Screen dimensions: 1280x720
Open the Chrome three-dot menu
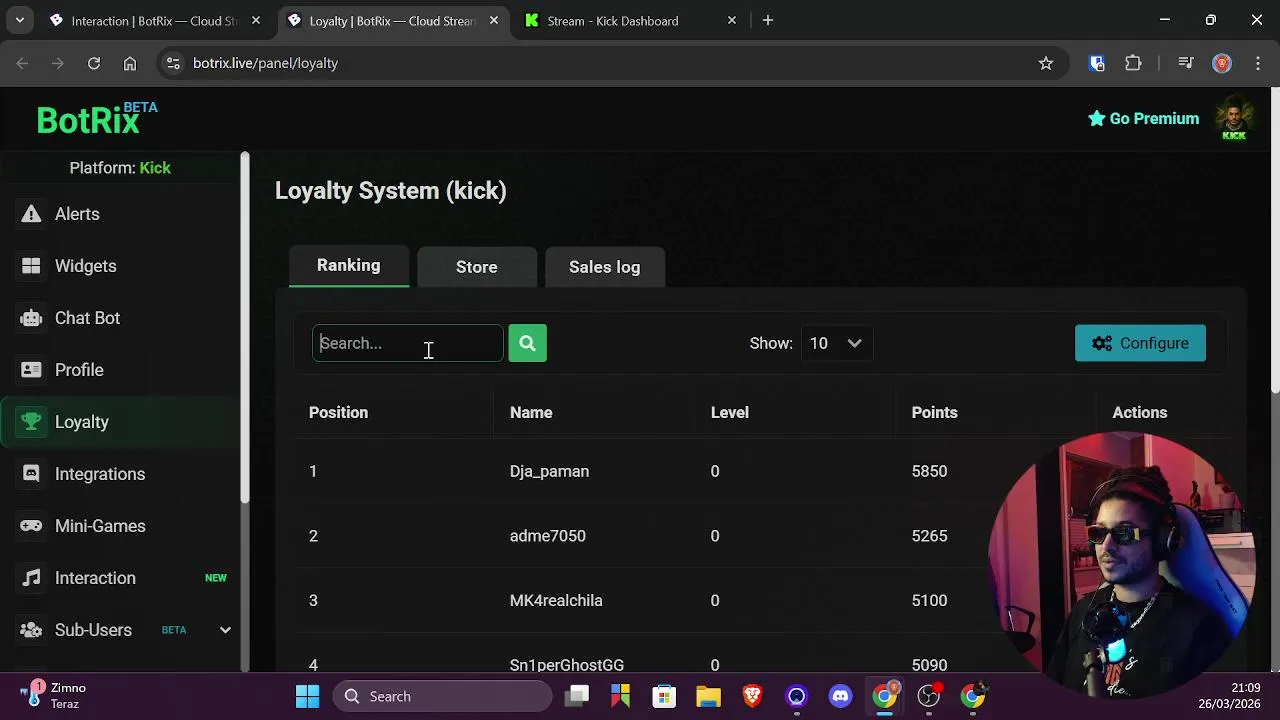pyautogui.click(x=1257, y=63)
